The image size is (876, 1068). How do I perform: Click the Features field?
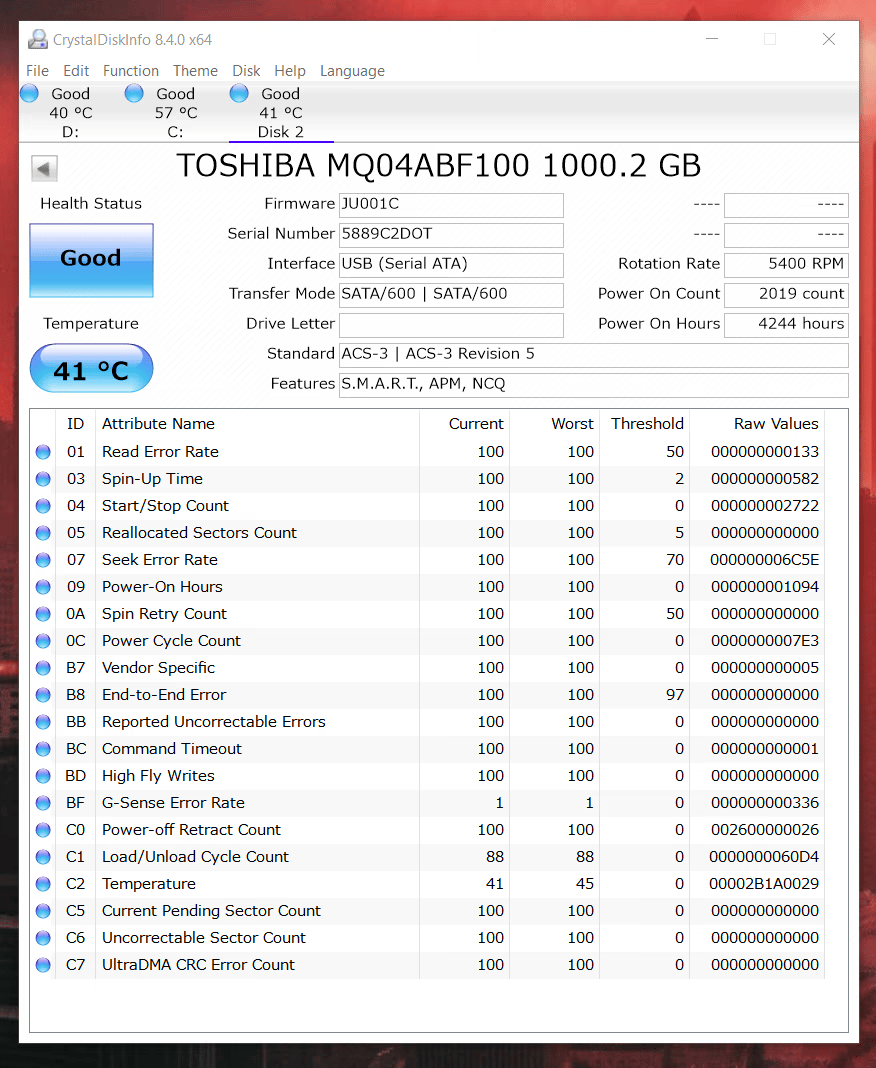pyautogui.click(x=593, y=384)
